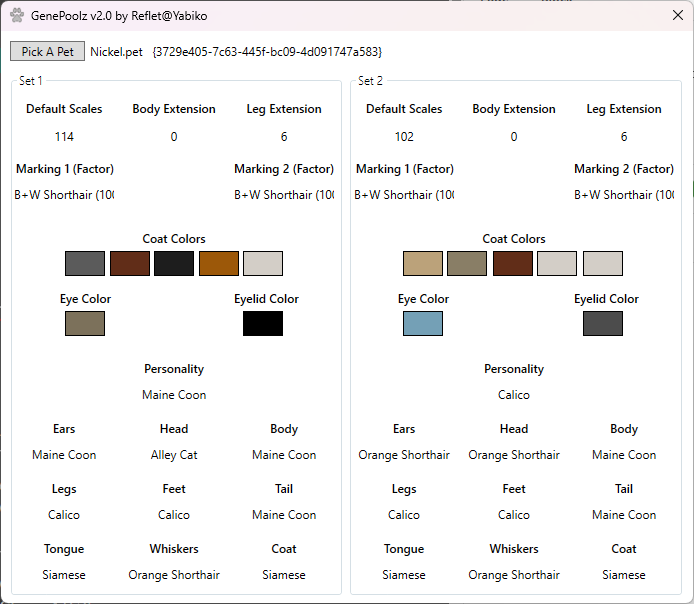Click Set 1 Head value Alley Cat
This screenshot has height=604, width=694.
(174, 455)
